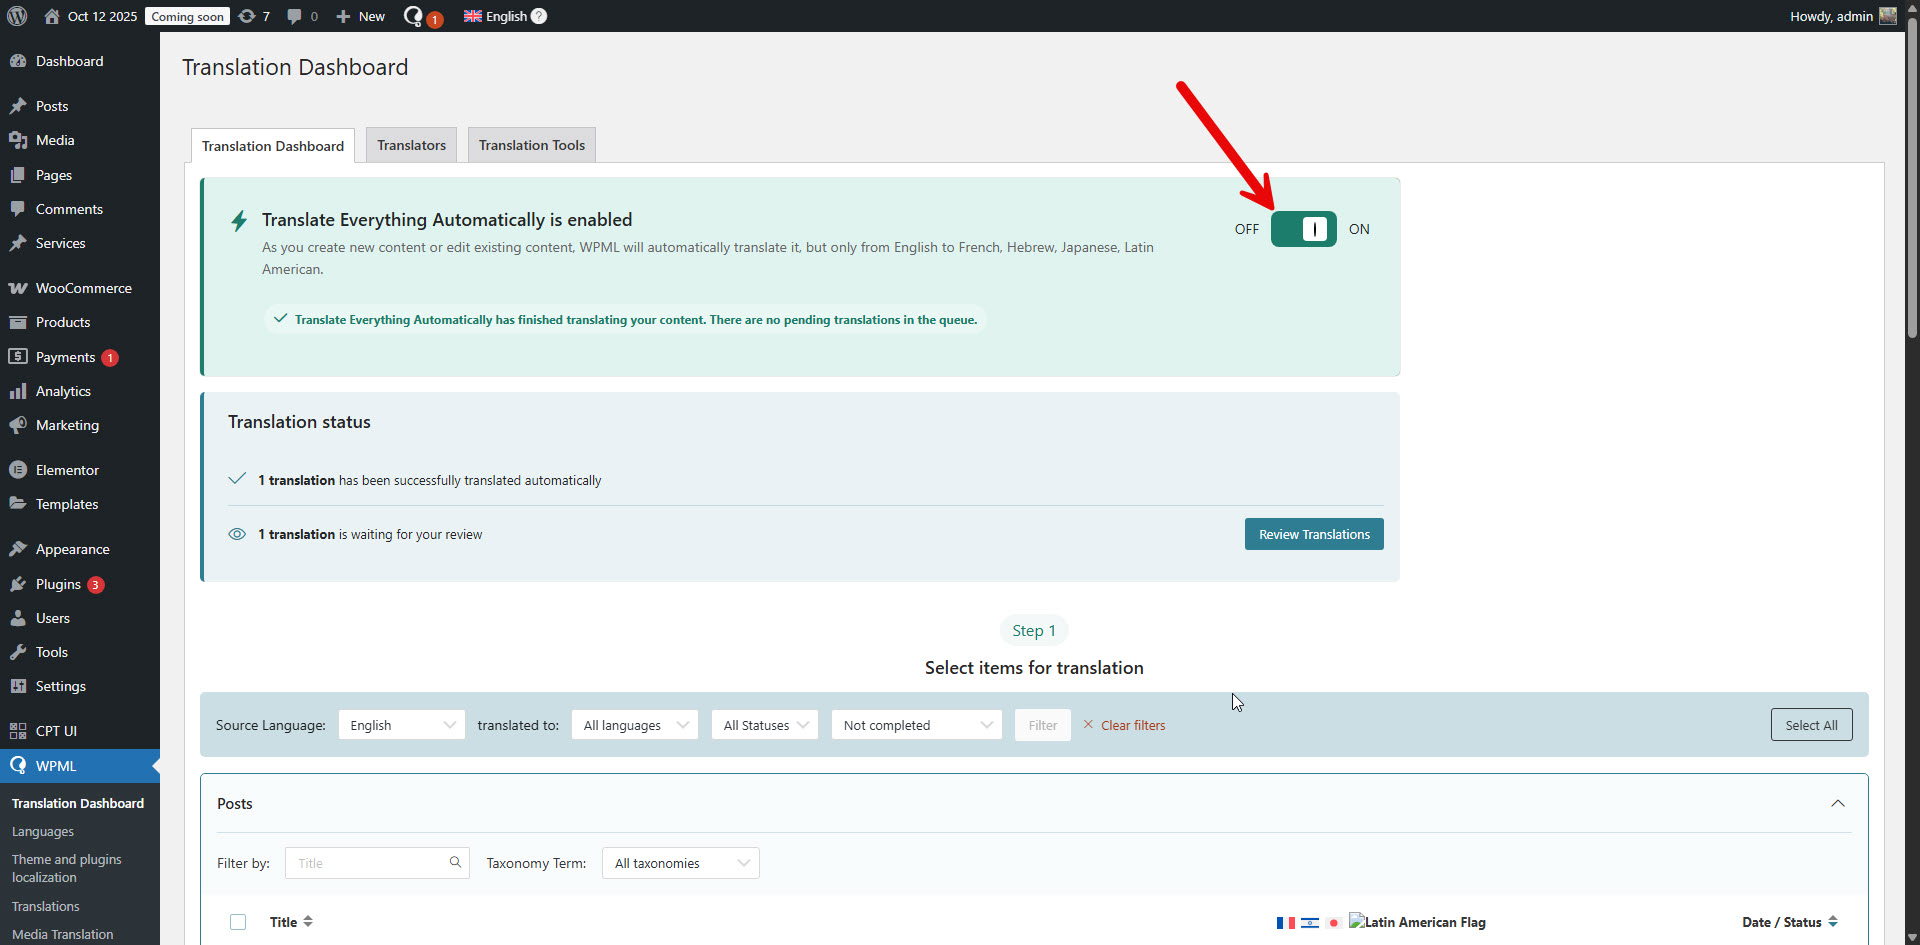
Task: Click the search icon in Title filter
Action: (455, 862)
